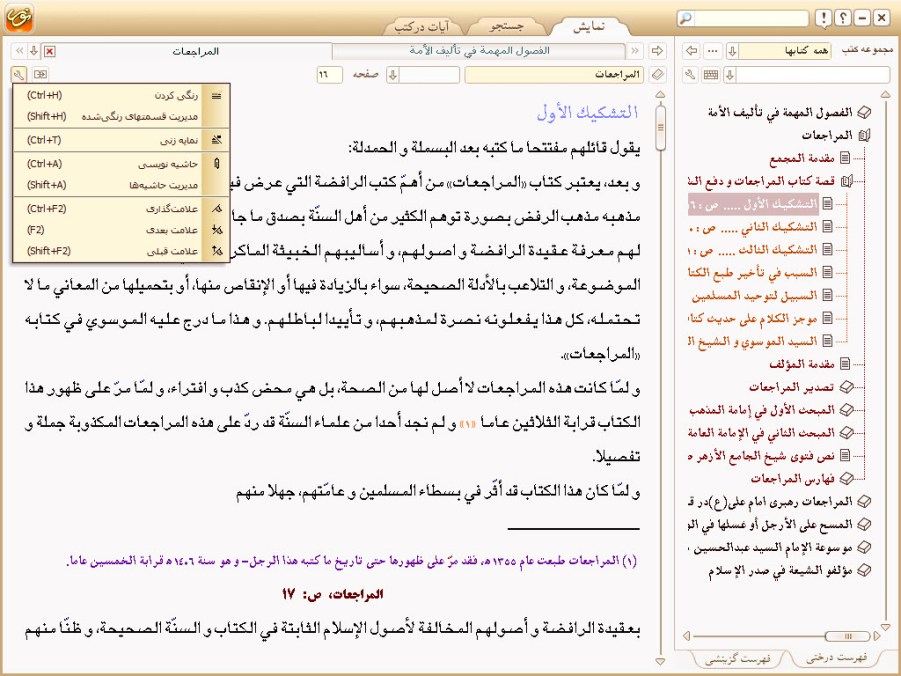Expand the المبحث الأول في إمامة المذهب node
This screenshot has width=901, height=676.
[x=846, y=410]
